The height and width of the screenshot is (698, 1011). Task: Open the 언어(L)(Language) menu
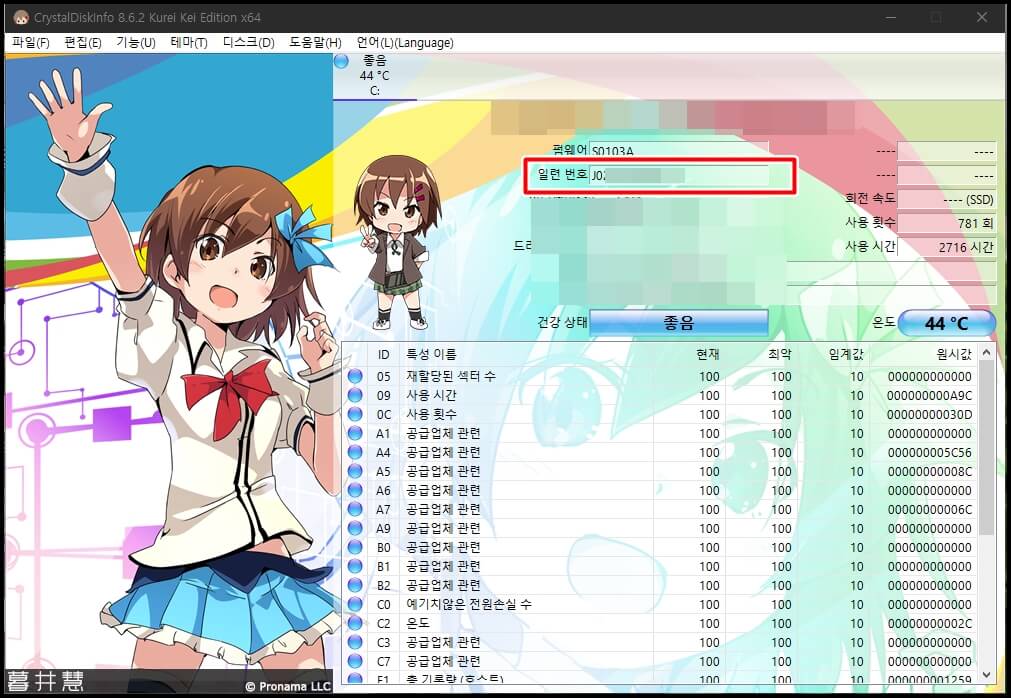pyautogui.click(x=405, y=43)
